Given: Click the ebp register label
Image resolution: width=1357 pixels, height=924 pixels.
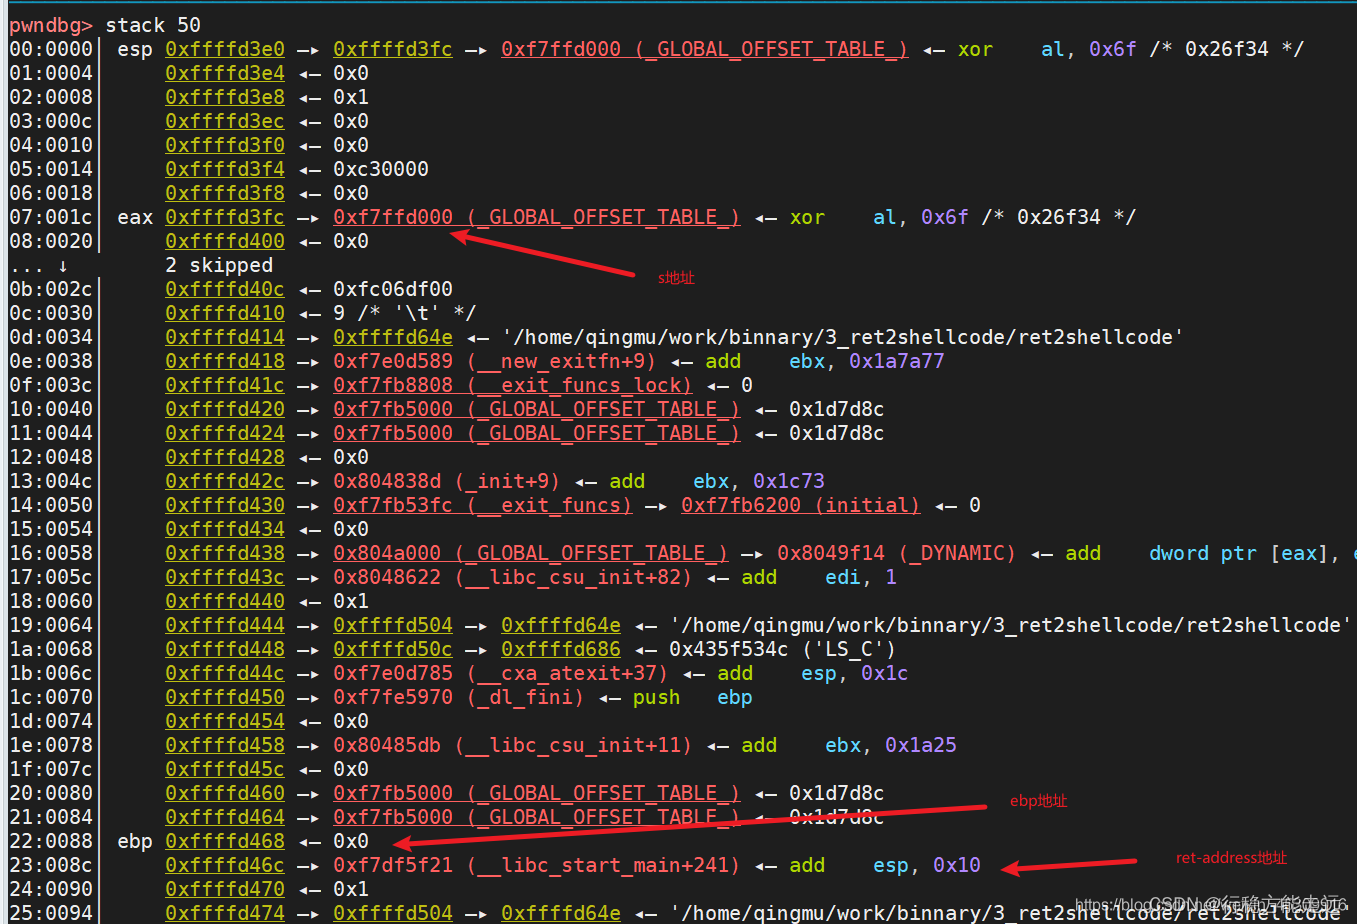Looking at the screenshot, I should tap(135, 841).
